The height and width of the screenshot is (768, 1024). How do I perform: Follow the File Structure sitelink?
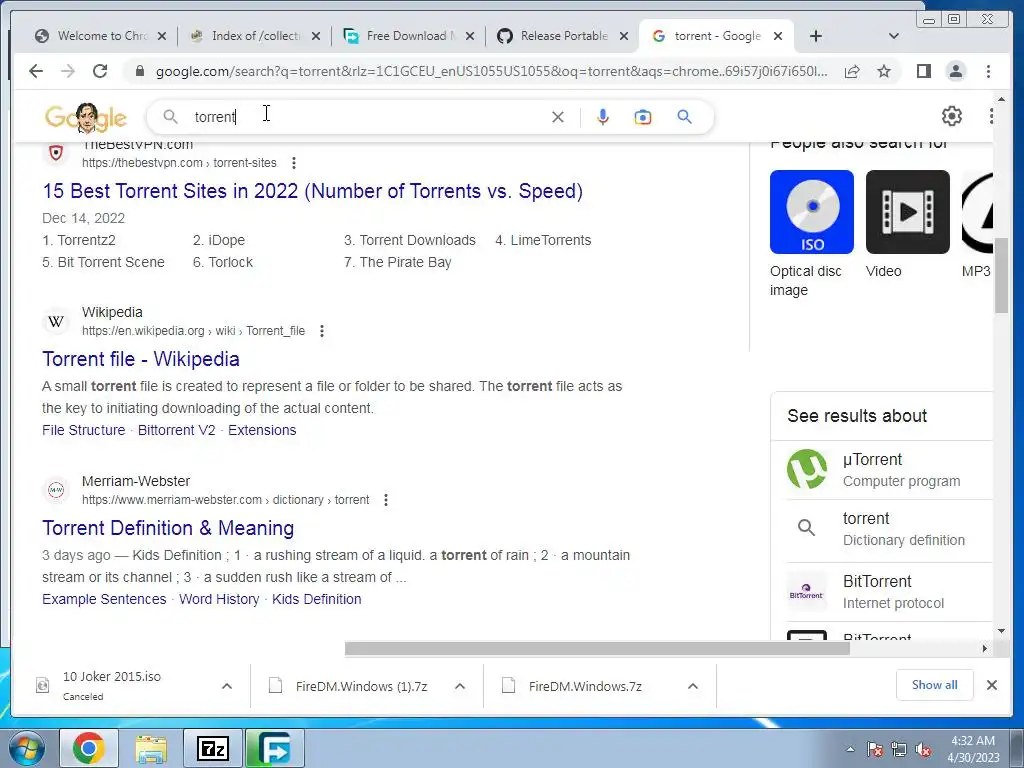click(x=84, y=430)
